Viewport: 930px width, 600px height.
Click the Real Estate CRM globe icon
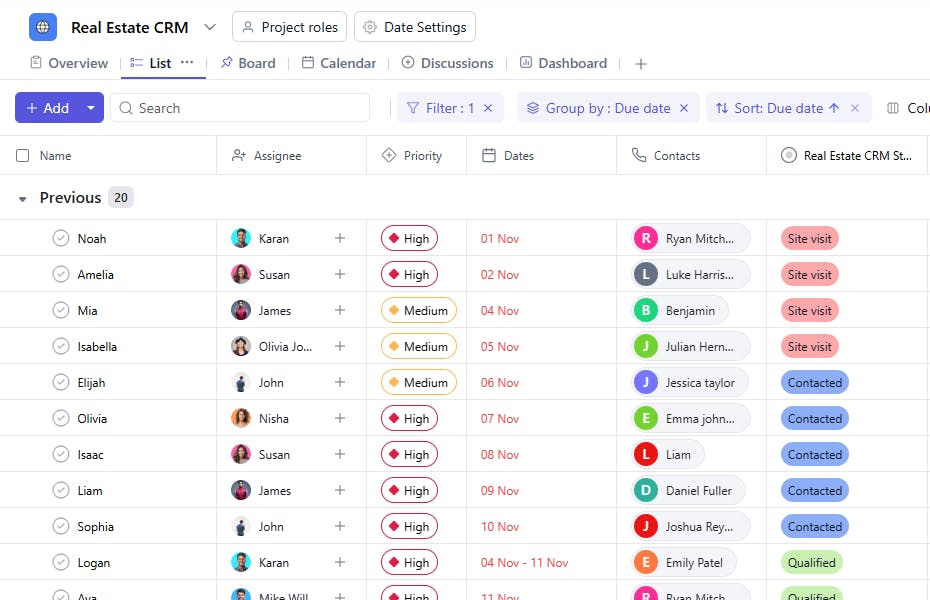43,27
